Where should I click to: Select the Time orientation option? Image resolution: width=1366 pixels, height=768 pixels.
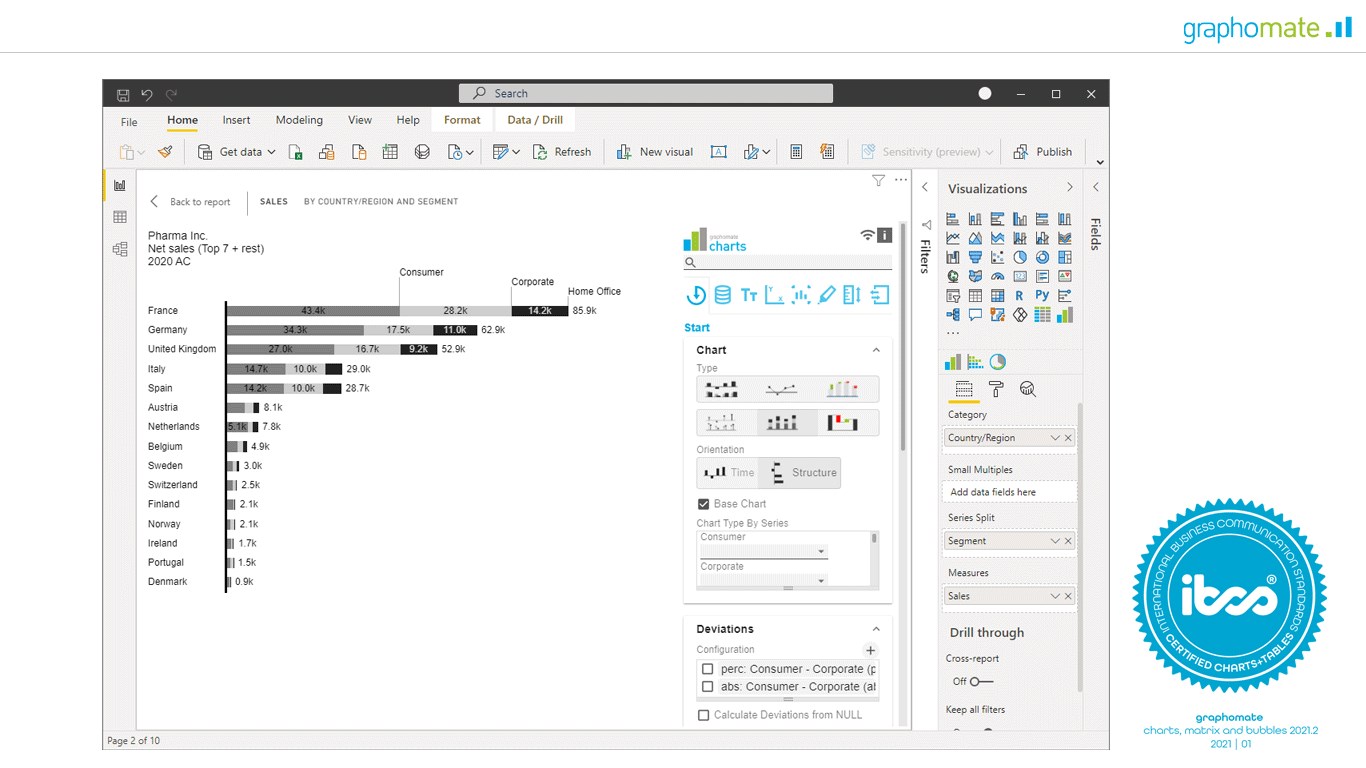(x=728, y=473)
